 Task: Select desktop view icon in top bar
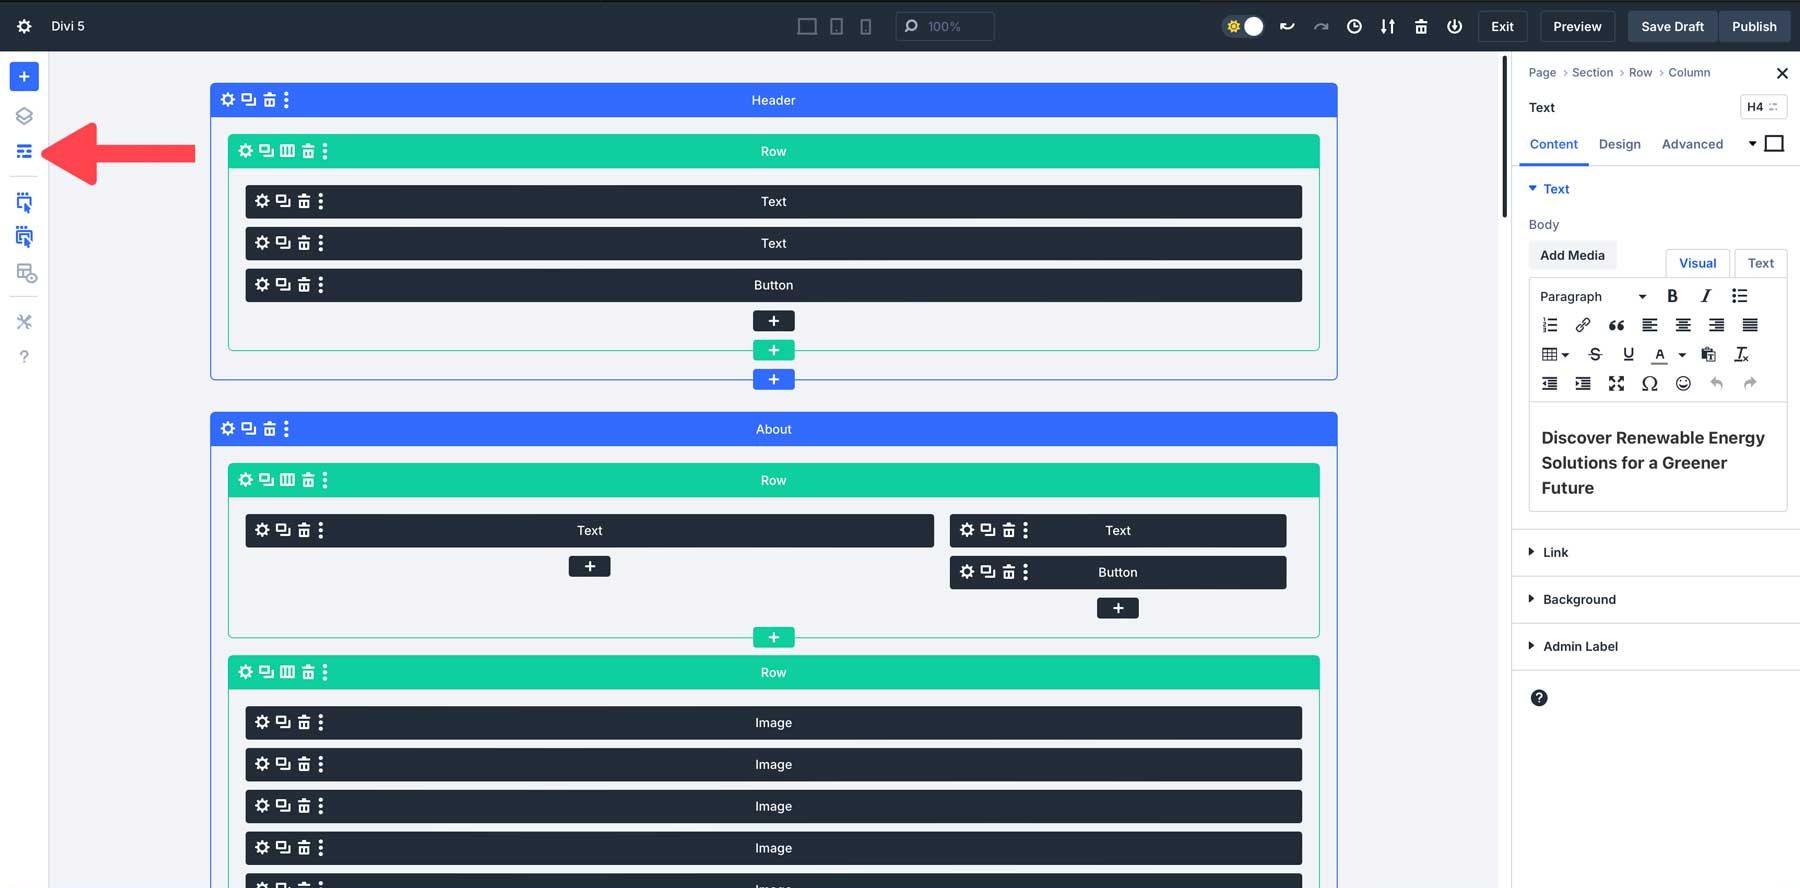pos(807,26)
